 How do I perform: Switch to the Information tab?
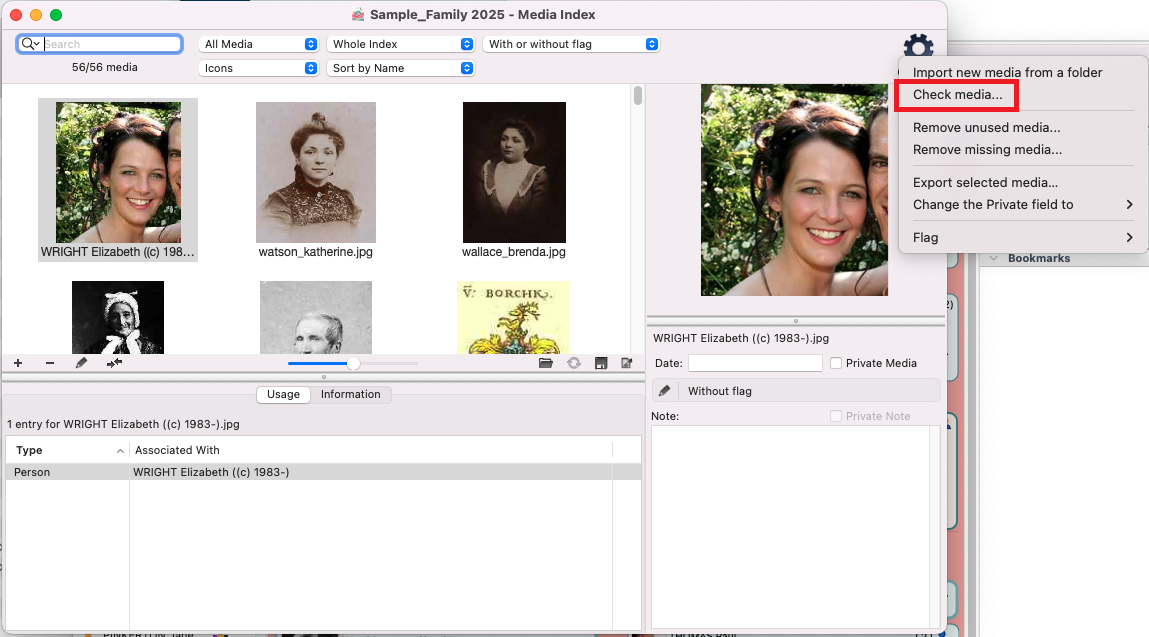(x=350, y=394)
